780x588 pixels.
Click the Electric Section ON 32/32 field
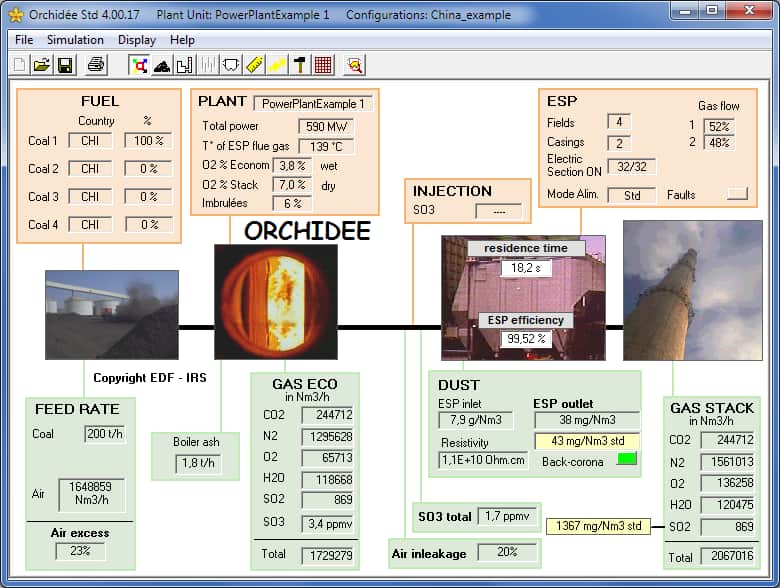pyautogui.click(x=632, y=167)
